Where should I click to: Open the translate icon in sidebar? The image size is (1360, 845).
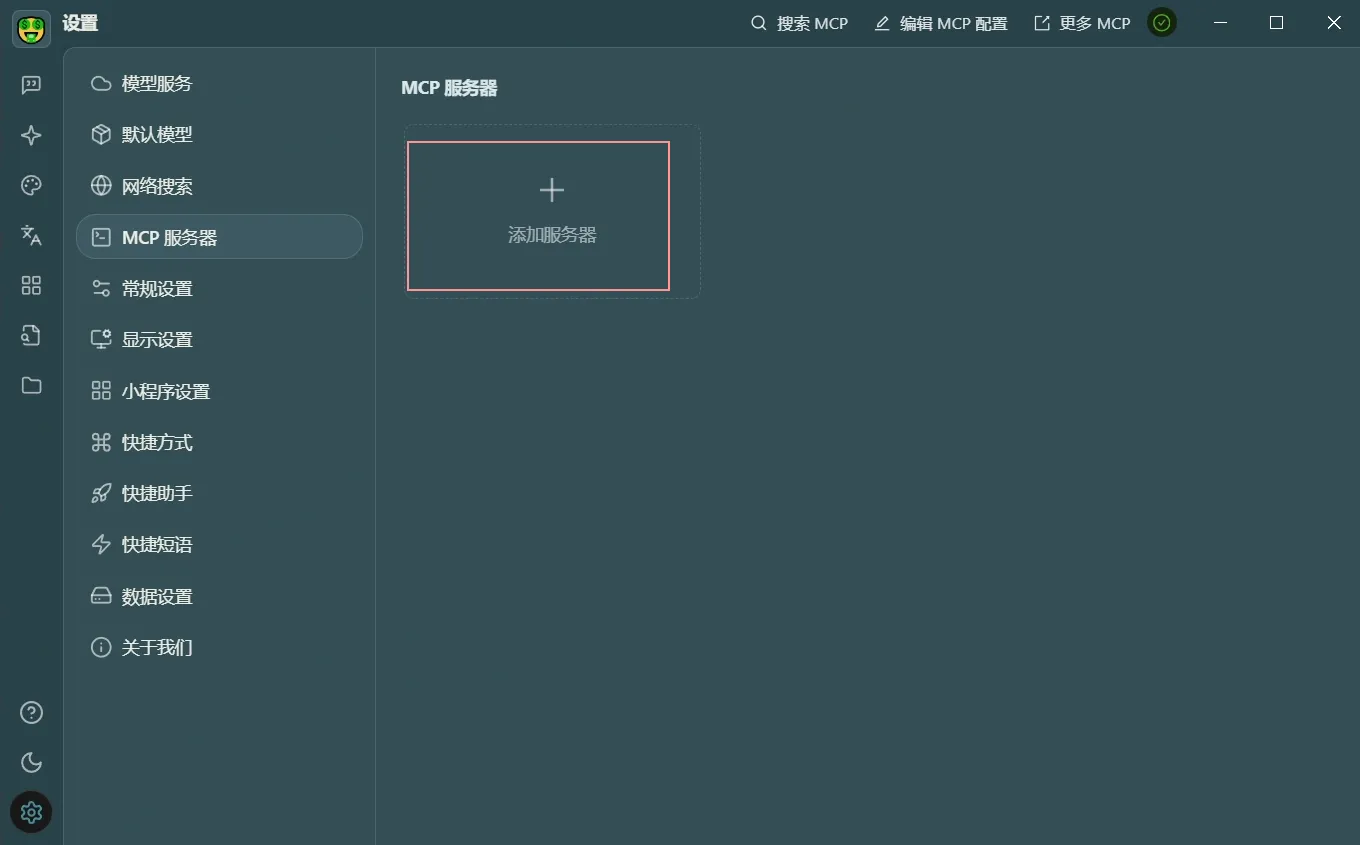(x=31, y=235)
